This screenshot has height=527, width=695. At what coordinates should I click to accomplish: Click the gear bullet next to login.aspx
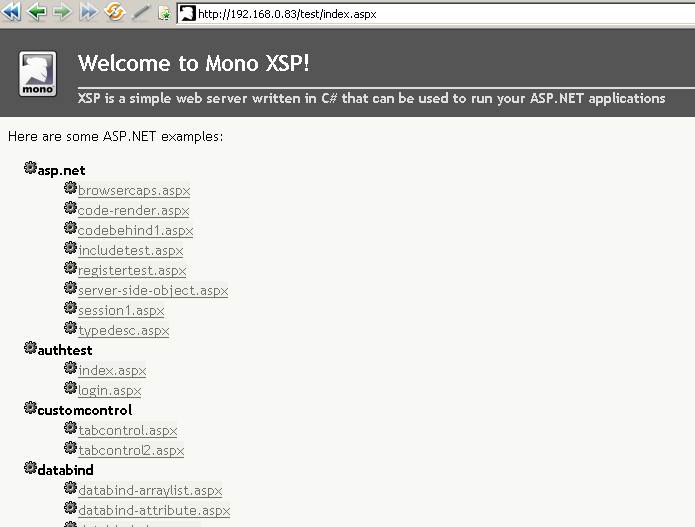(70, 388)
